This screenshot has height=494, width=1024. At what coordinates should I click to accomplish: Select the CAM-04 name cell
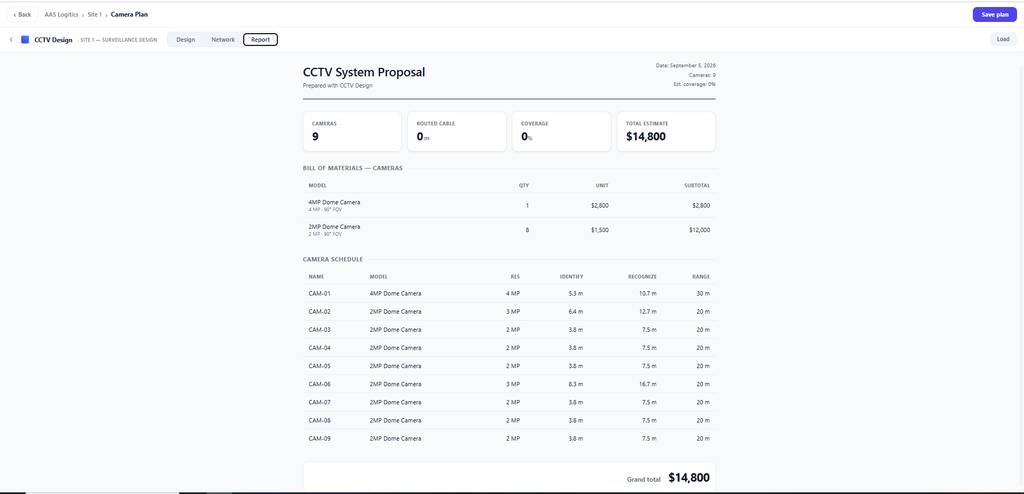319,348
